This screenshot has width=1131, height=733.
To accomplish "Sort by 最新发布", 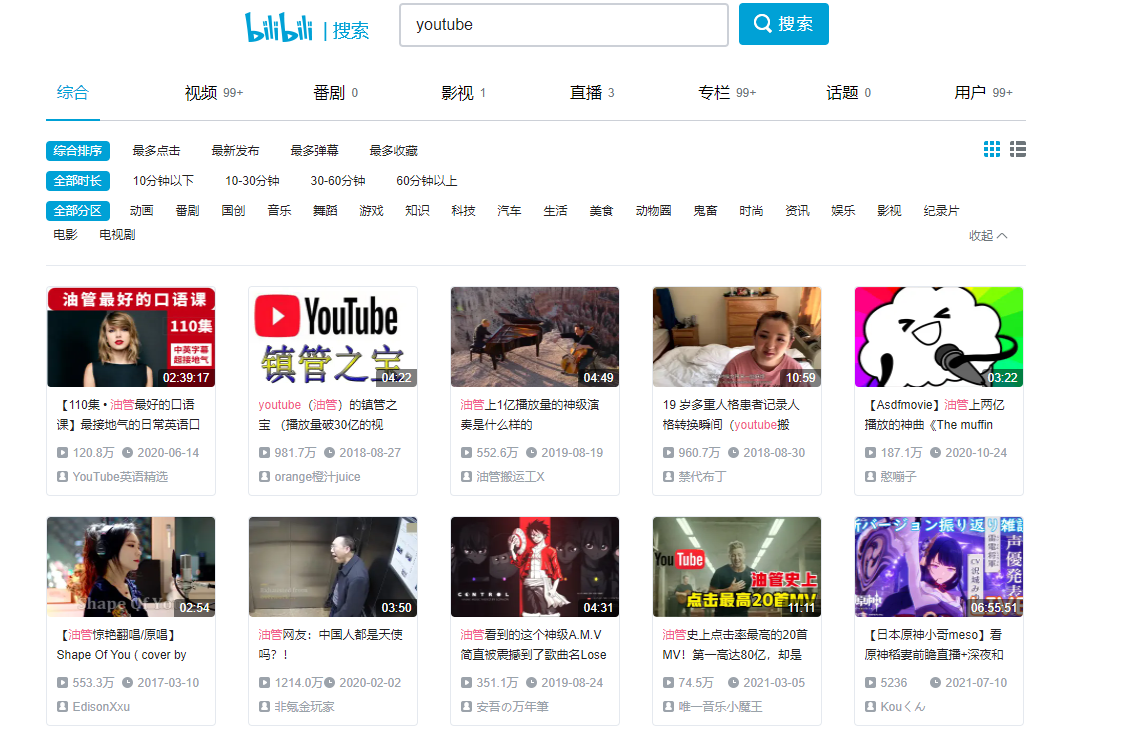I will coord(235,150).
